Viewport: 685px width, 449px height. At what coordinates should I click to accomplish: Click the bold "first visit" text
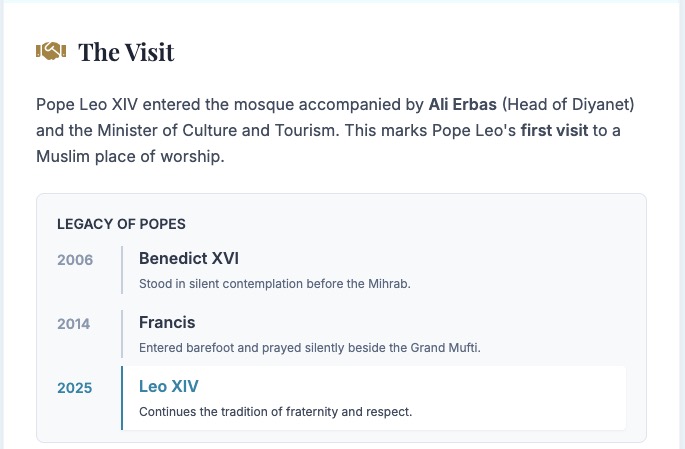(555, 131)
